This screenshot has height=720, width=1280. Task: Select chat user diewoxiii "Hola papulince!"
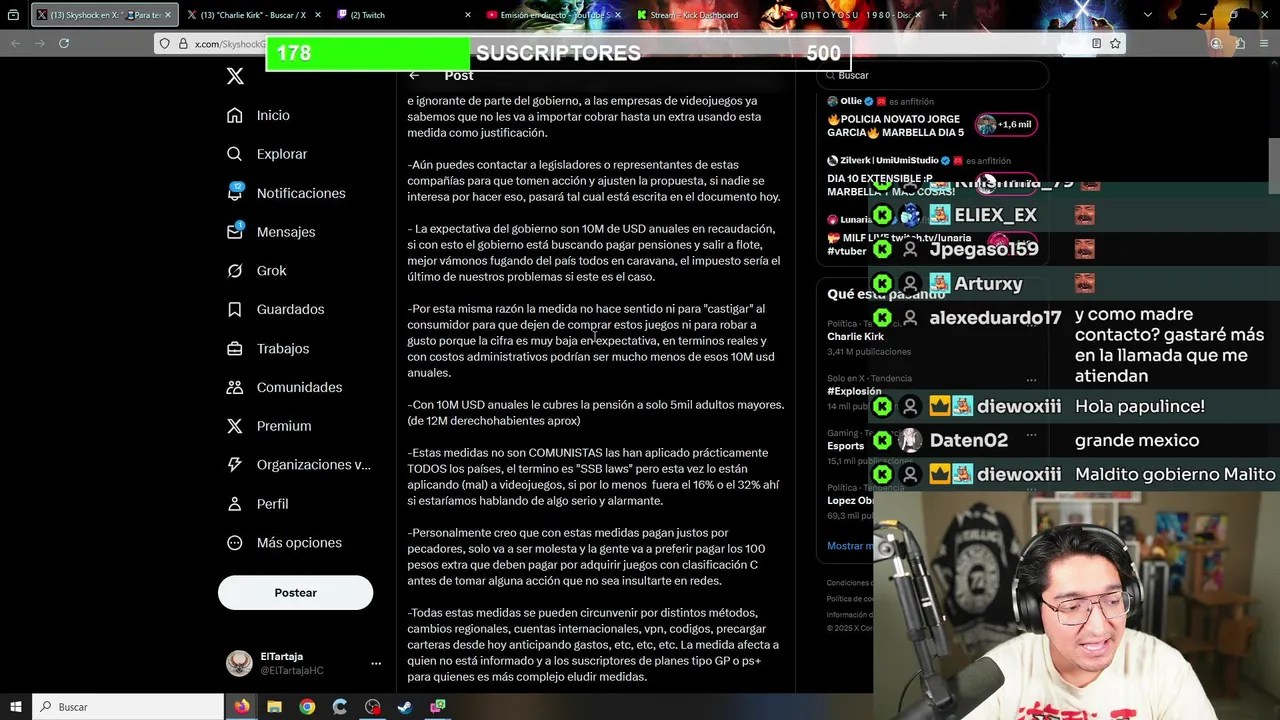1019,407
